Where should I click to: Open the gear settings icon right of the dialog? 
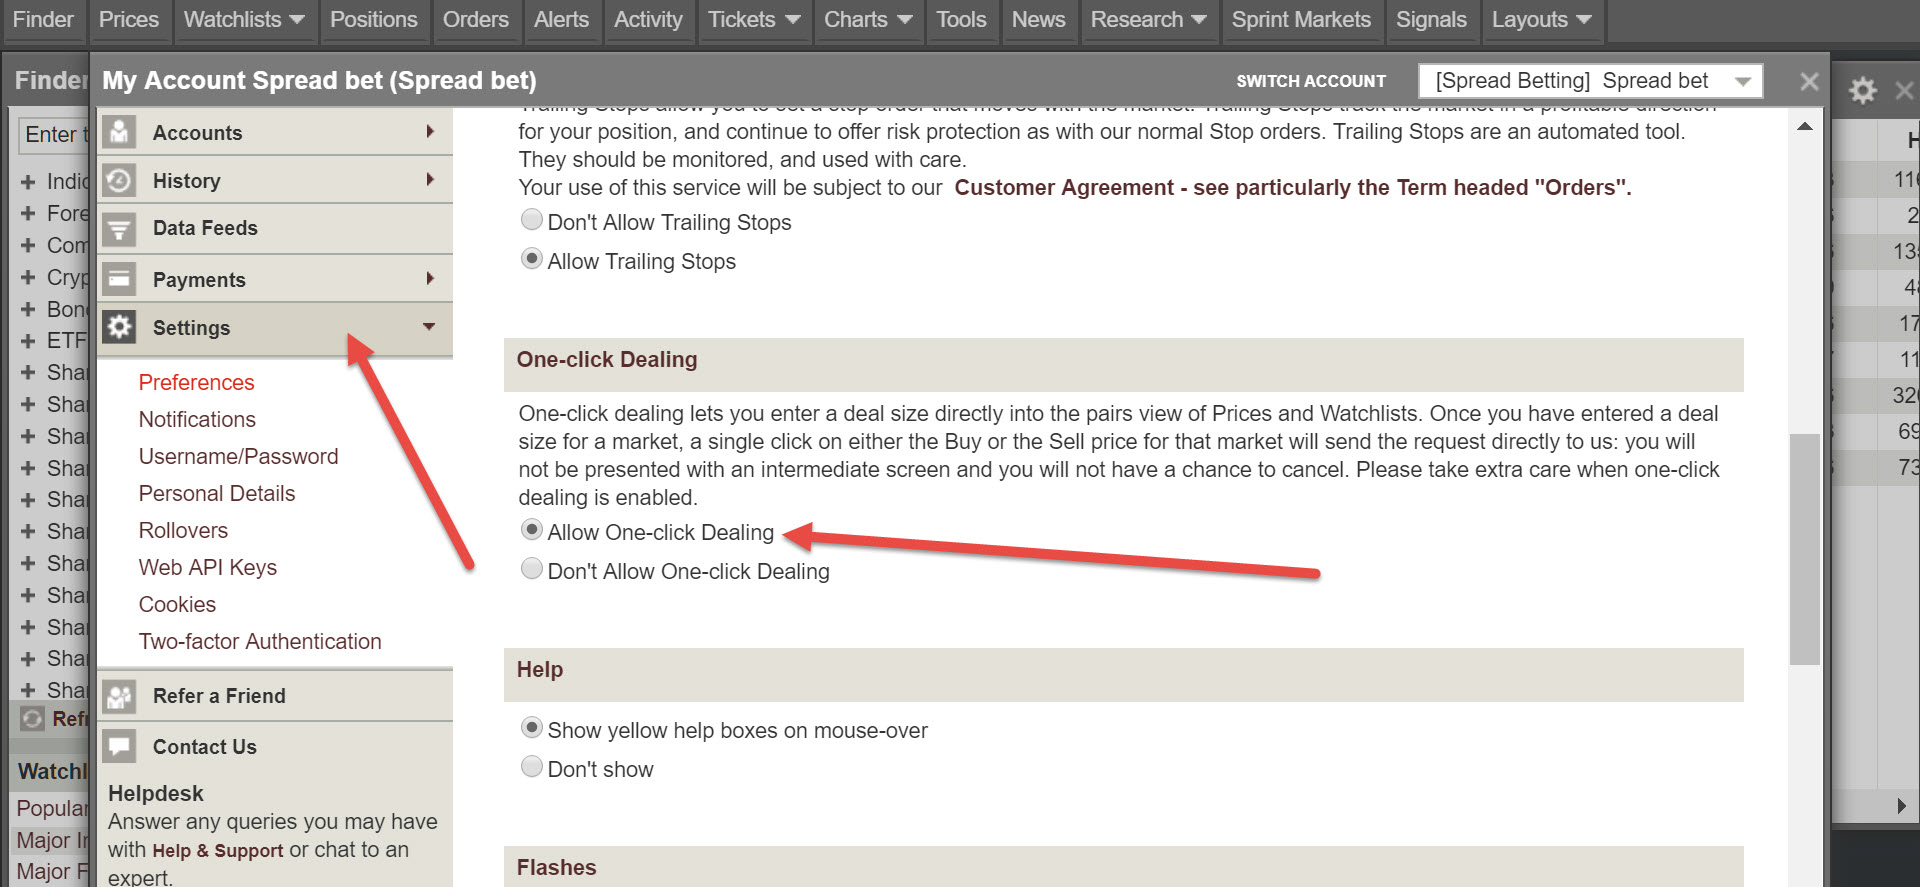(1862, 91)
